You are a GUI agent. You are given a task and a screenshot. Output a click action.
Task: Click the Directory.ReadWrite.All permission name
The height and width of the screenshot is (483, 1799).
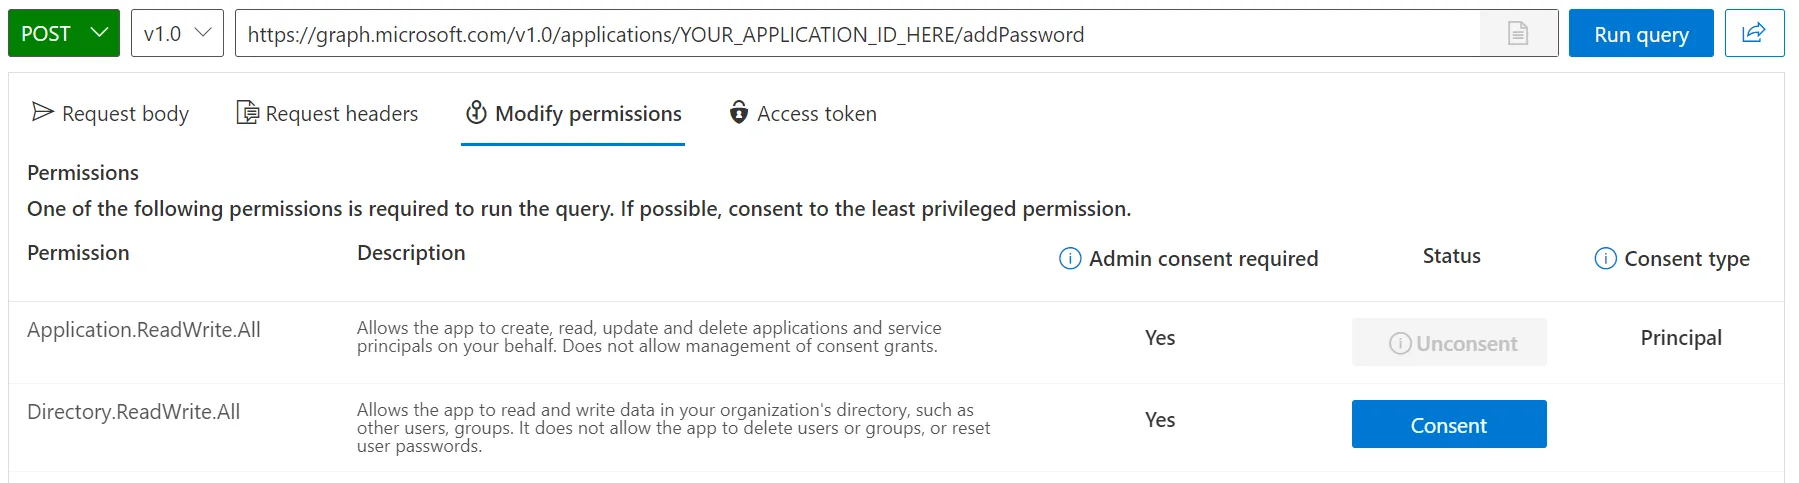point(134,412)
